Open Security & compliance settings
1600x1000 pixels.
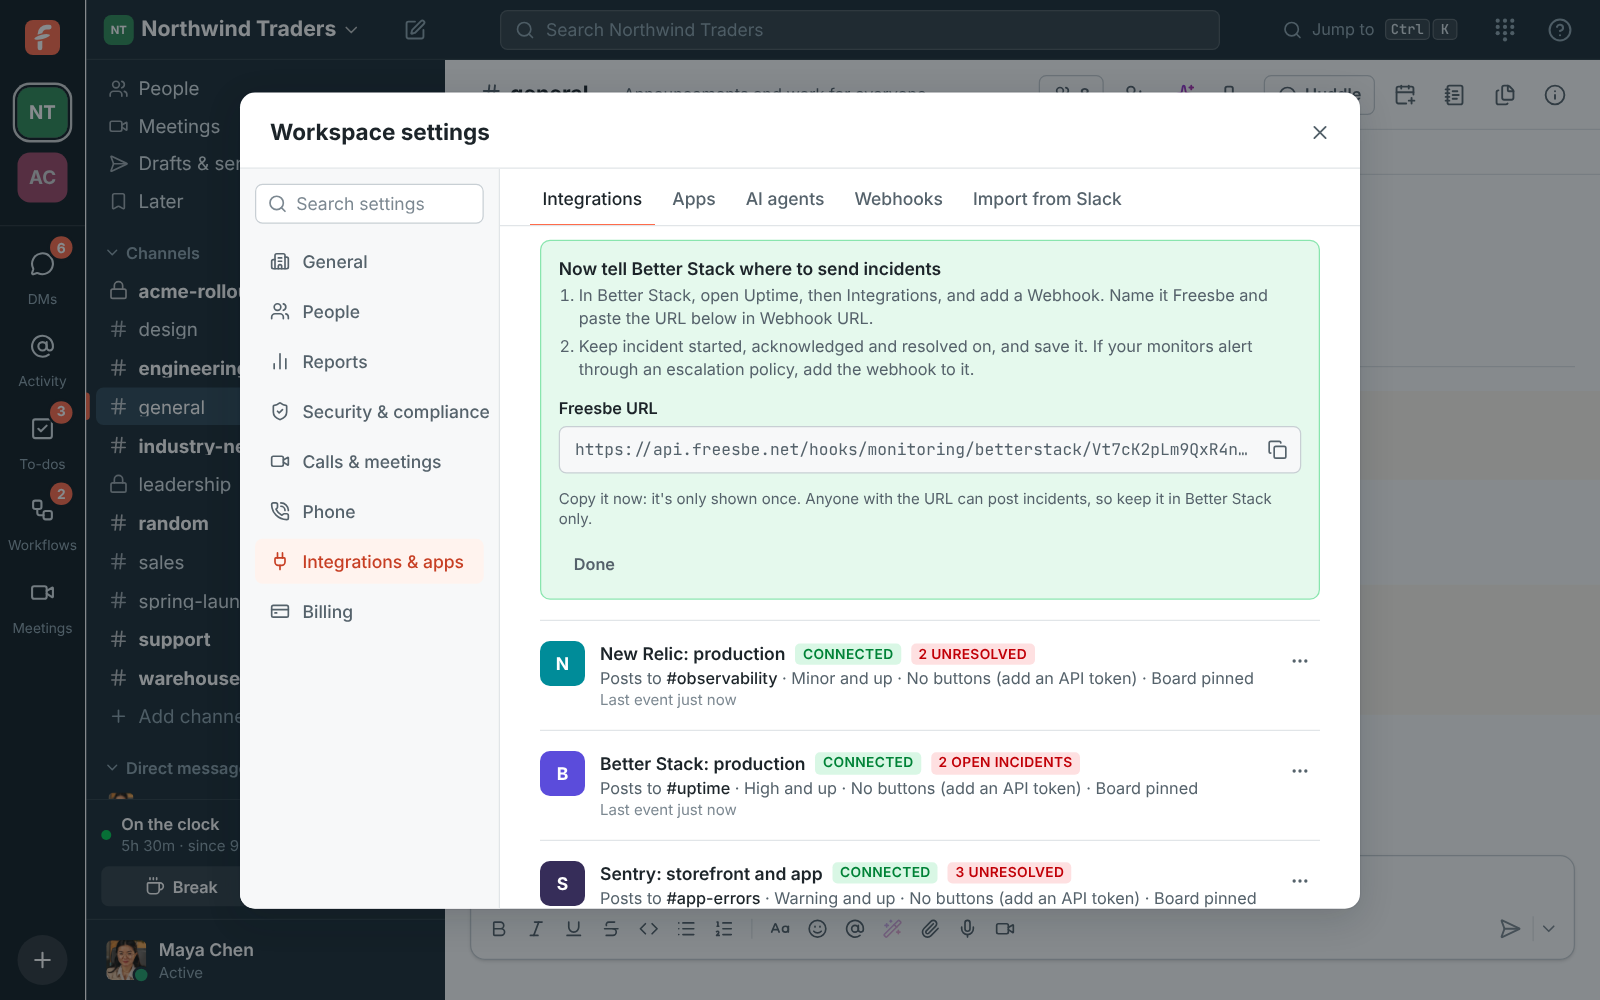pyautogui.click(x=370, y=412)
